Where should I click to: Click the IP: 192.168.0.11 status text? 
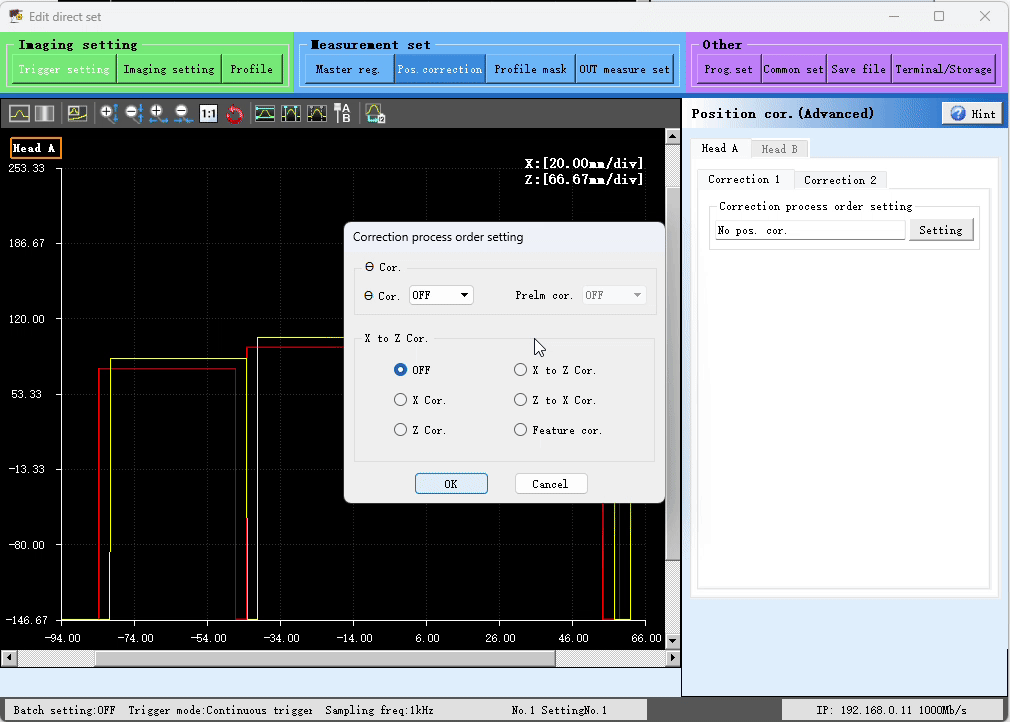(891, 710)
